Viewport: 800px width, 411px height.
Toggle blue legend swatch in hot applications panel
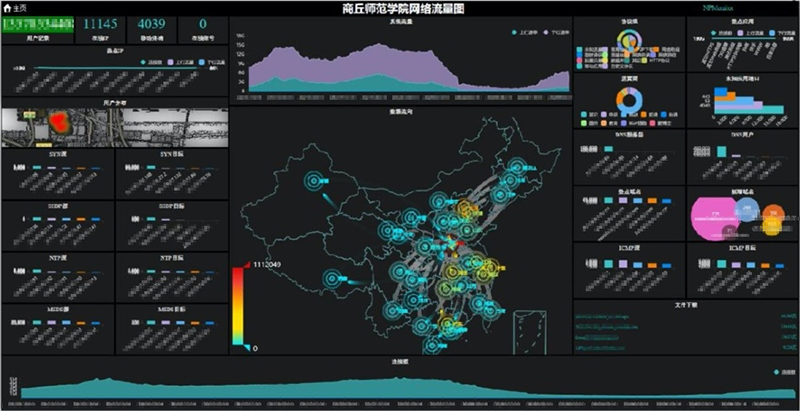[772, 33]
